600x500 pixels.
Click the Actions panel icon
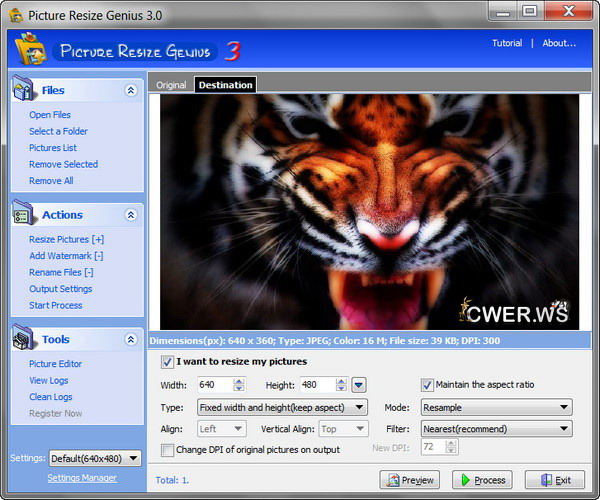tap(24, 214)
